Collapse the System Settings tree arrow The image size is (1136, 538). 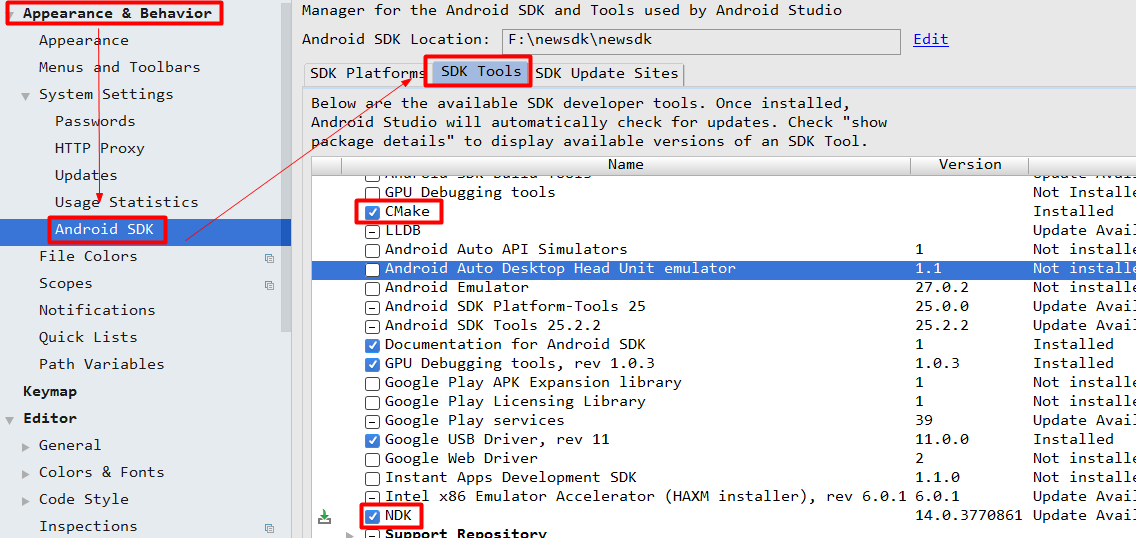click(x=26, y=96)
